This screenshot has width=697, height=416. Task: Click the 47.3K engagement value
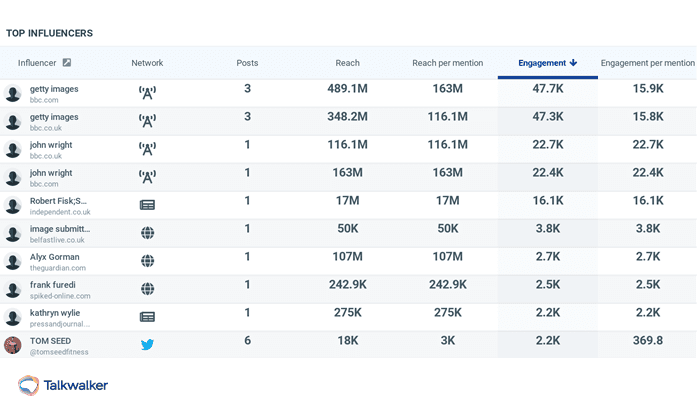(x=548, y=116)
